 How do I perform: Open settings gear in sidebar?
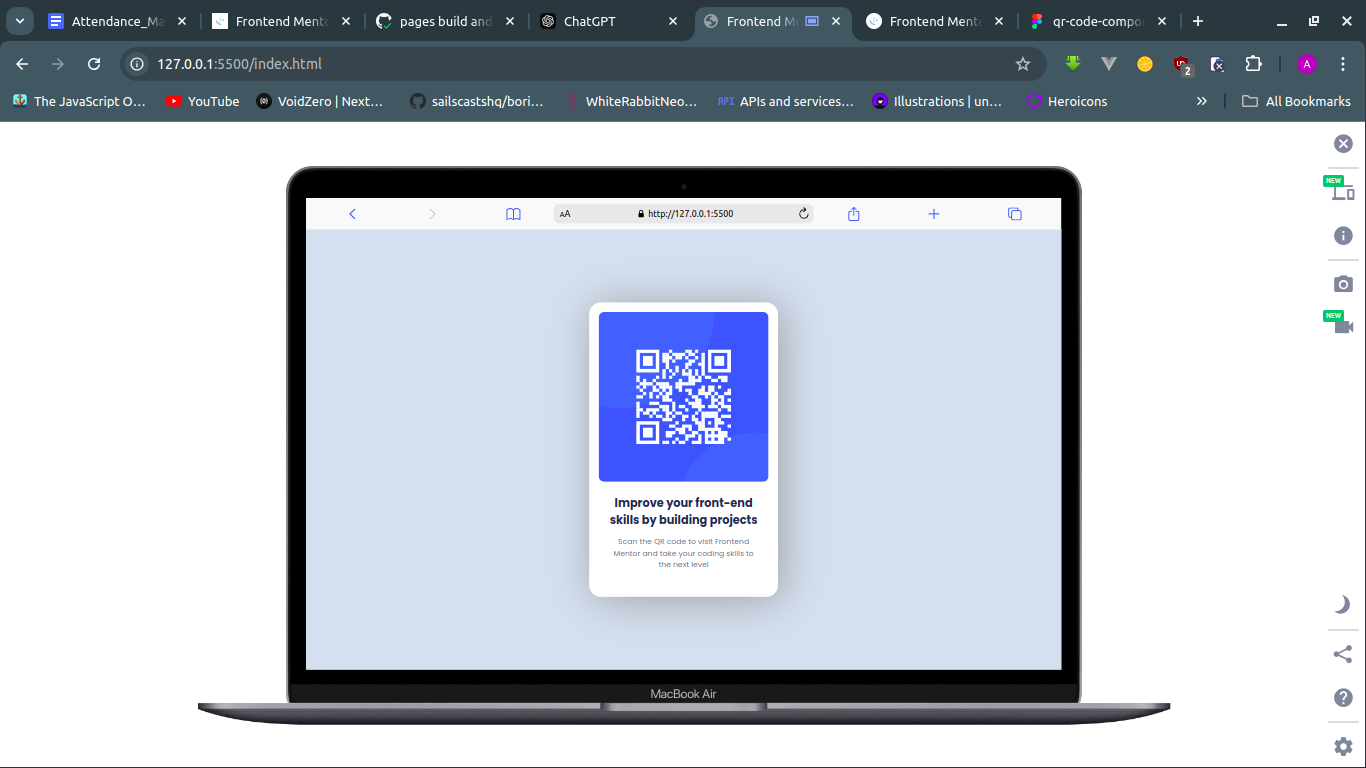[x=1343, y=746]
